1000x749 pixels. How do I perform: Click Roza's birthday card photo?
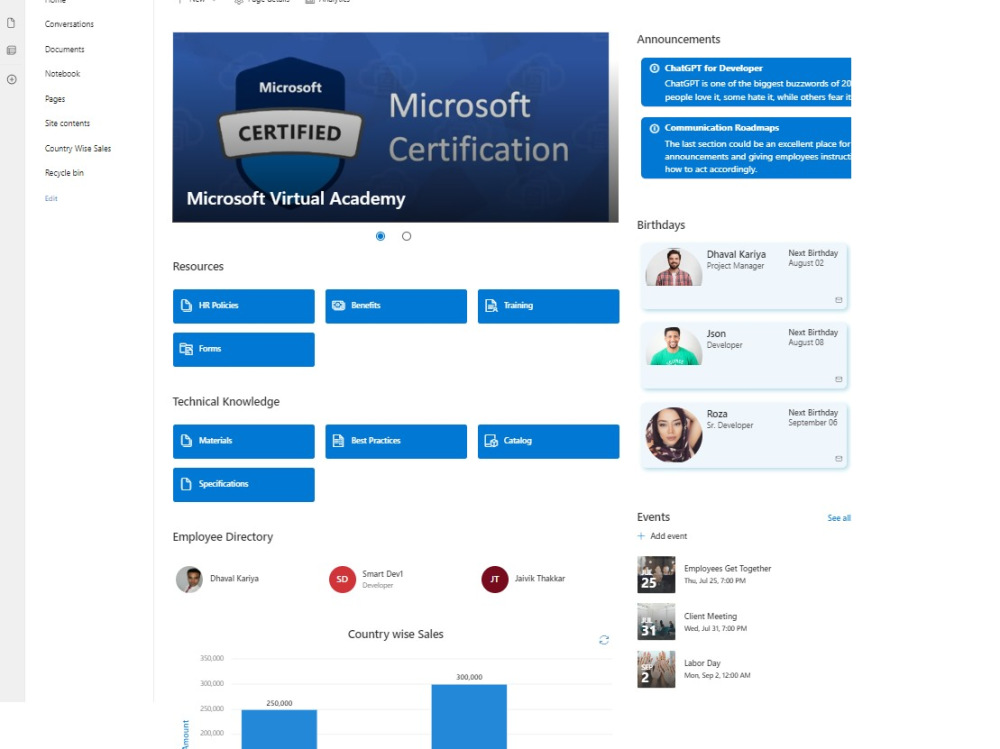tap(673, 435)
